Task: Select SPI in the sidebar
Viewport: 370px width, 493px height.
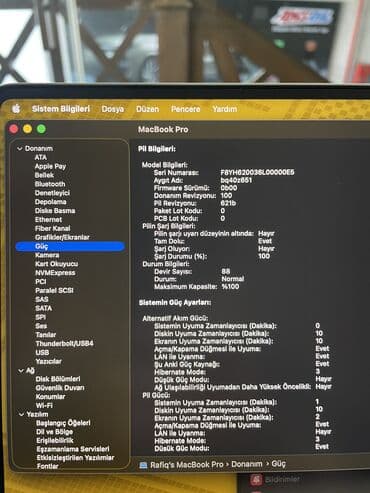Action: tap(40, 317)
